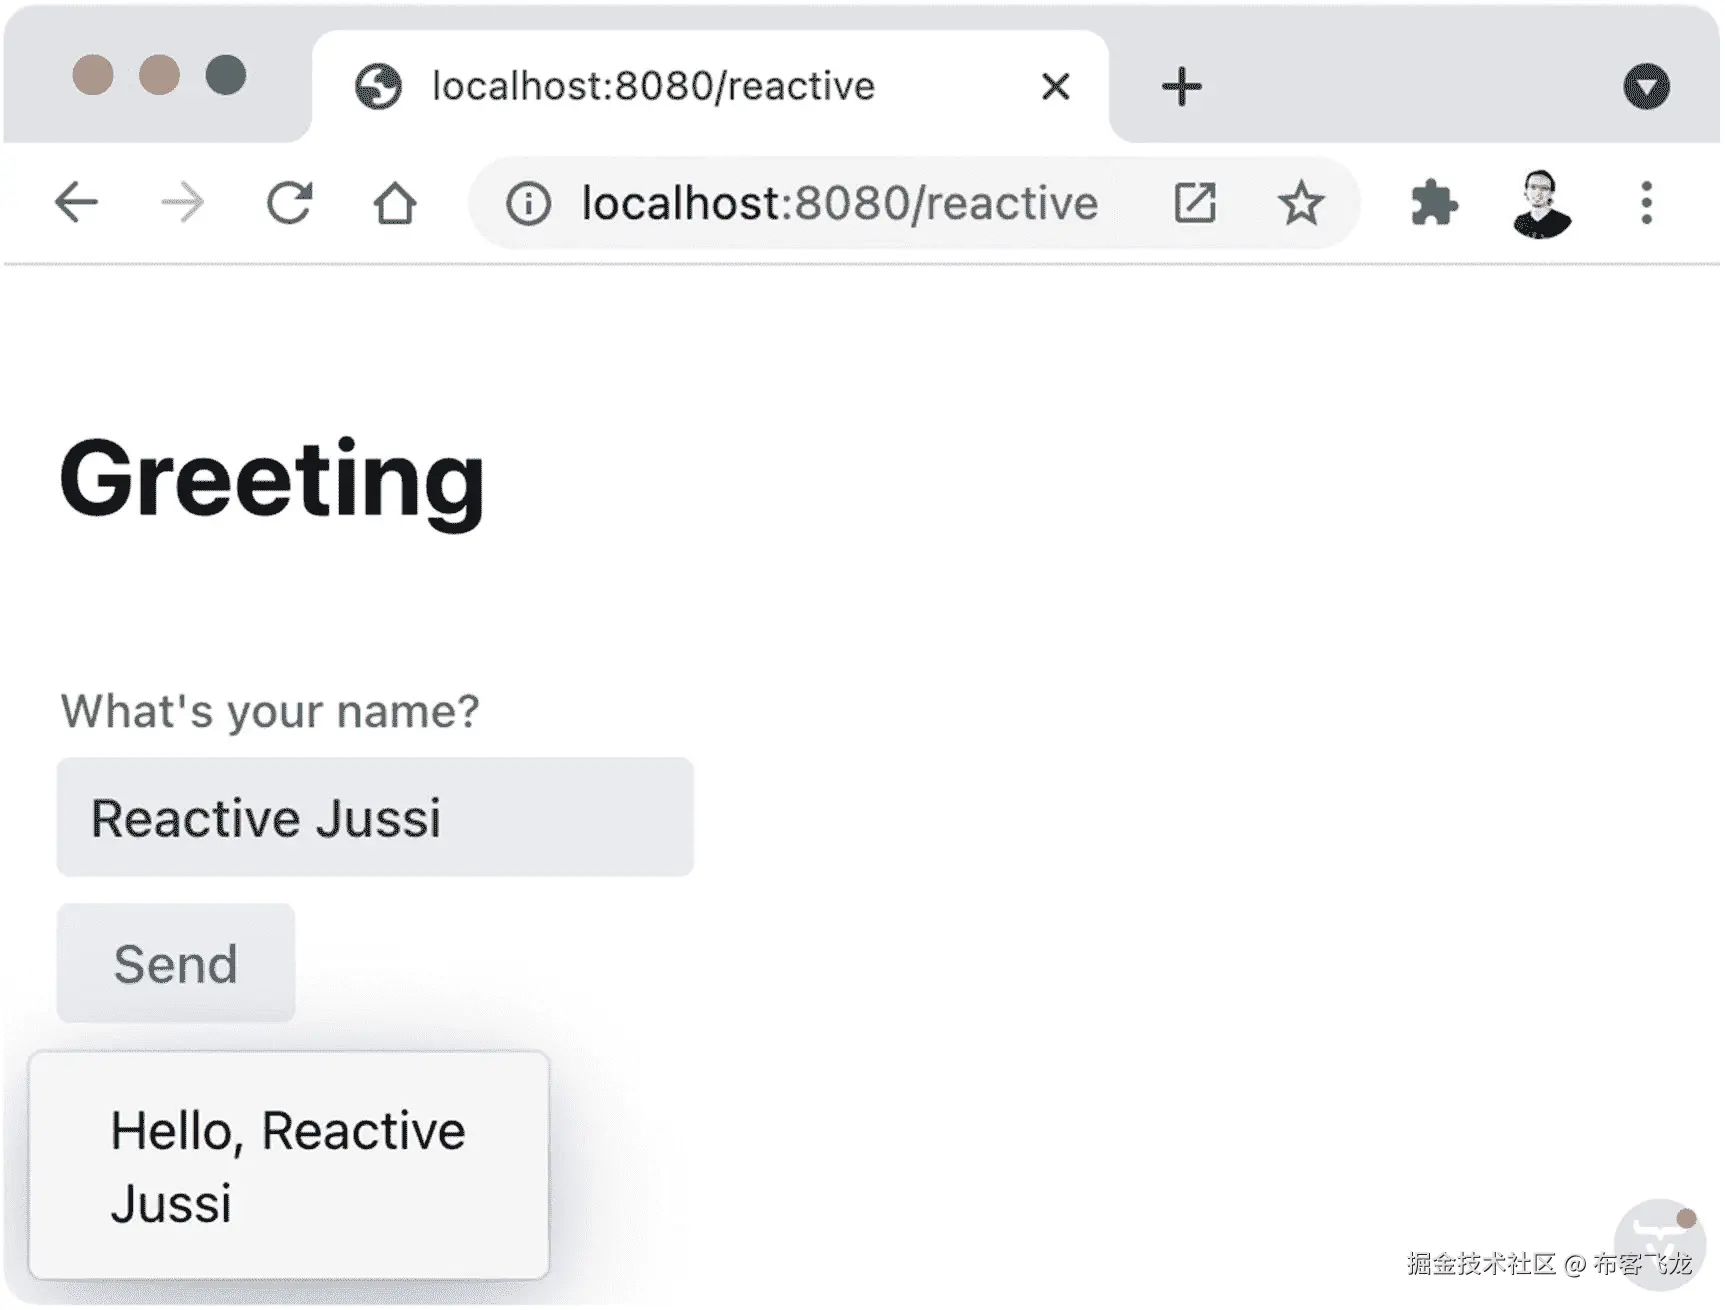Viewport: 1725px width, 1310px height.
Task: Click the robot icon in bottom corner
Action: 1659,1238
